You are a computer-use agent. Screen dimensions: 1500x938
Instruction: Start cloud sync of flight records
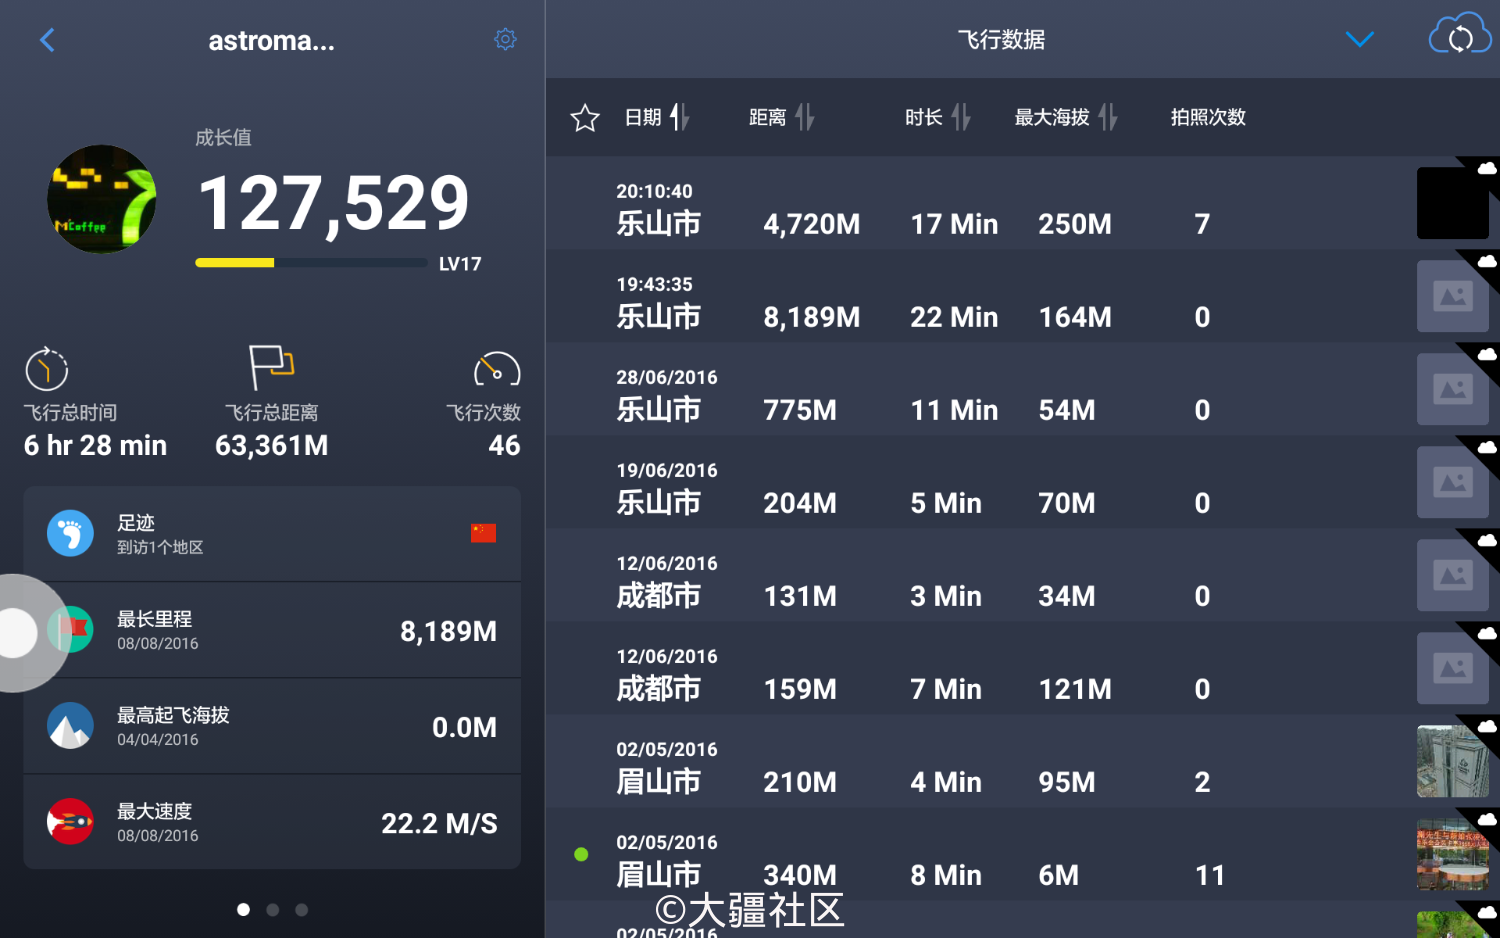tap(1459, 37)
